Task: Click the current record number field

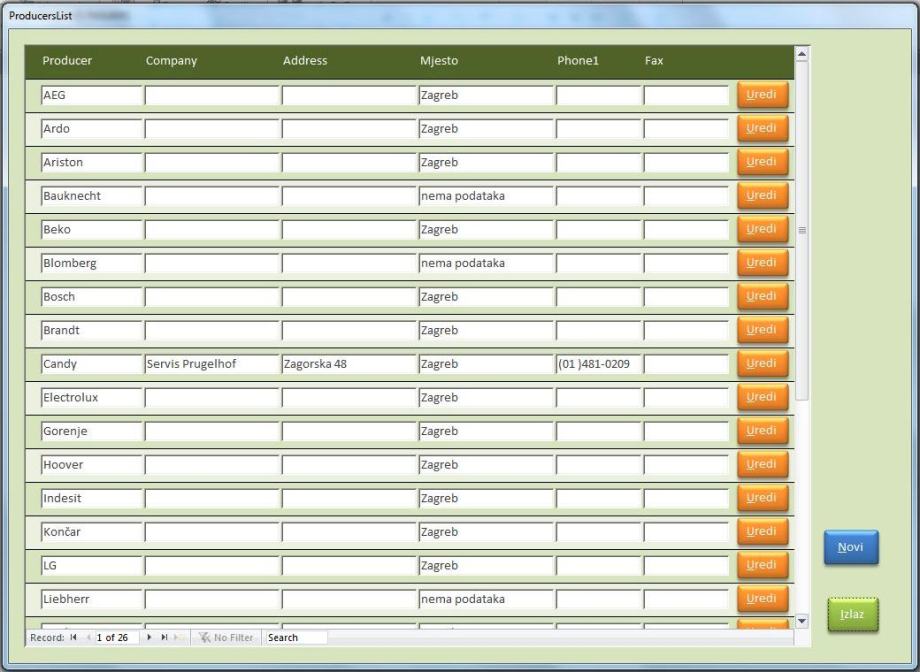Action: [x=117, y=637]
